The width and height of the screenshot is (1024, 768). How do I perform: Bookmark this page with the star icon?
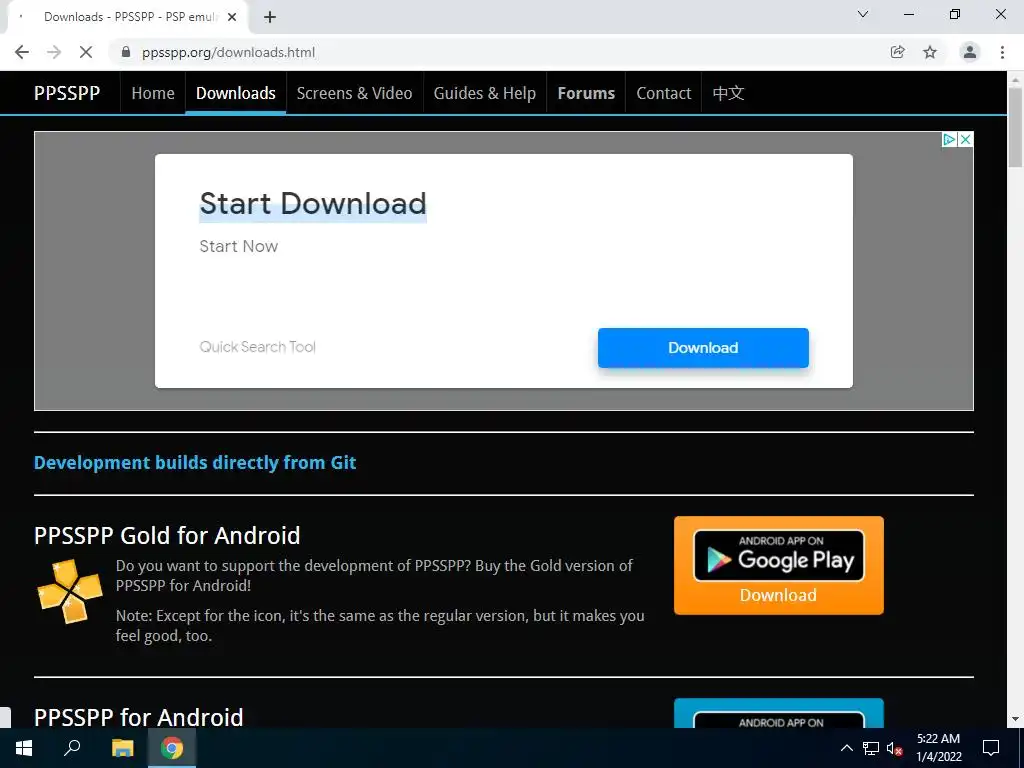tap(930, 52)
